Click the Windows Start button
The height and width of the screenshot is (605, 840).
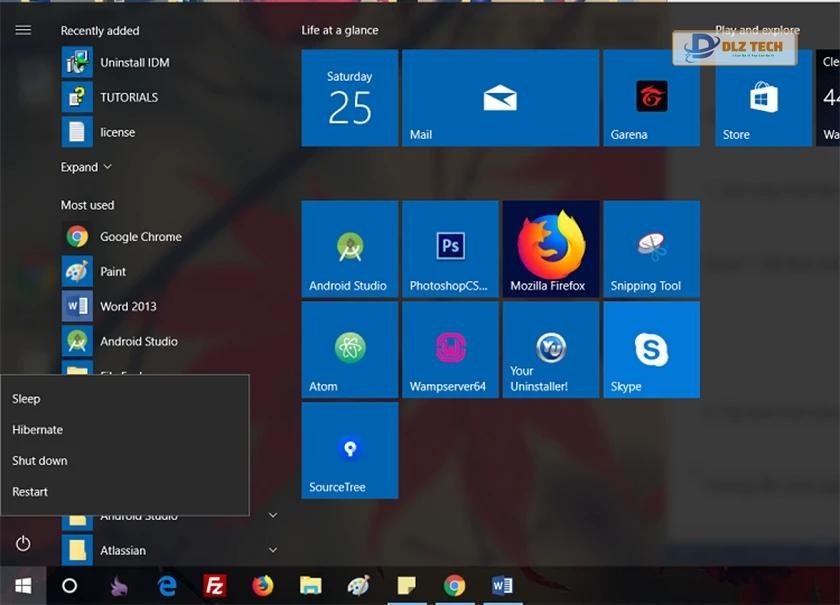tap(22, 586)
